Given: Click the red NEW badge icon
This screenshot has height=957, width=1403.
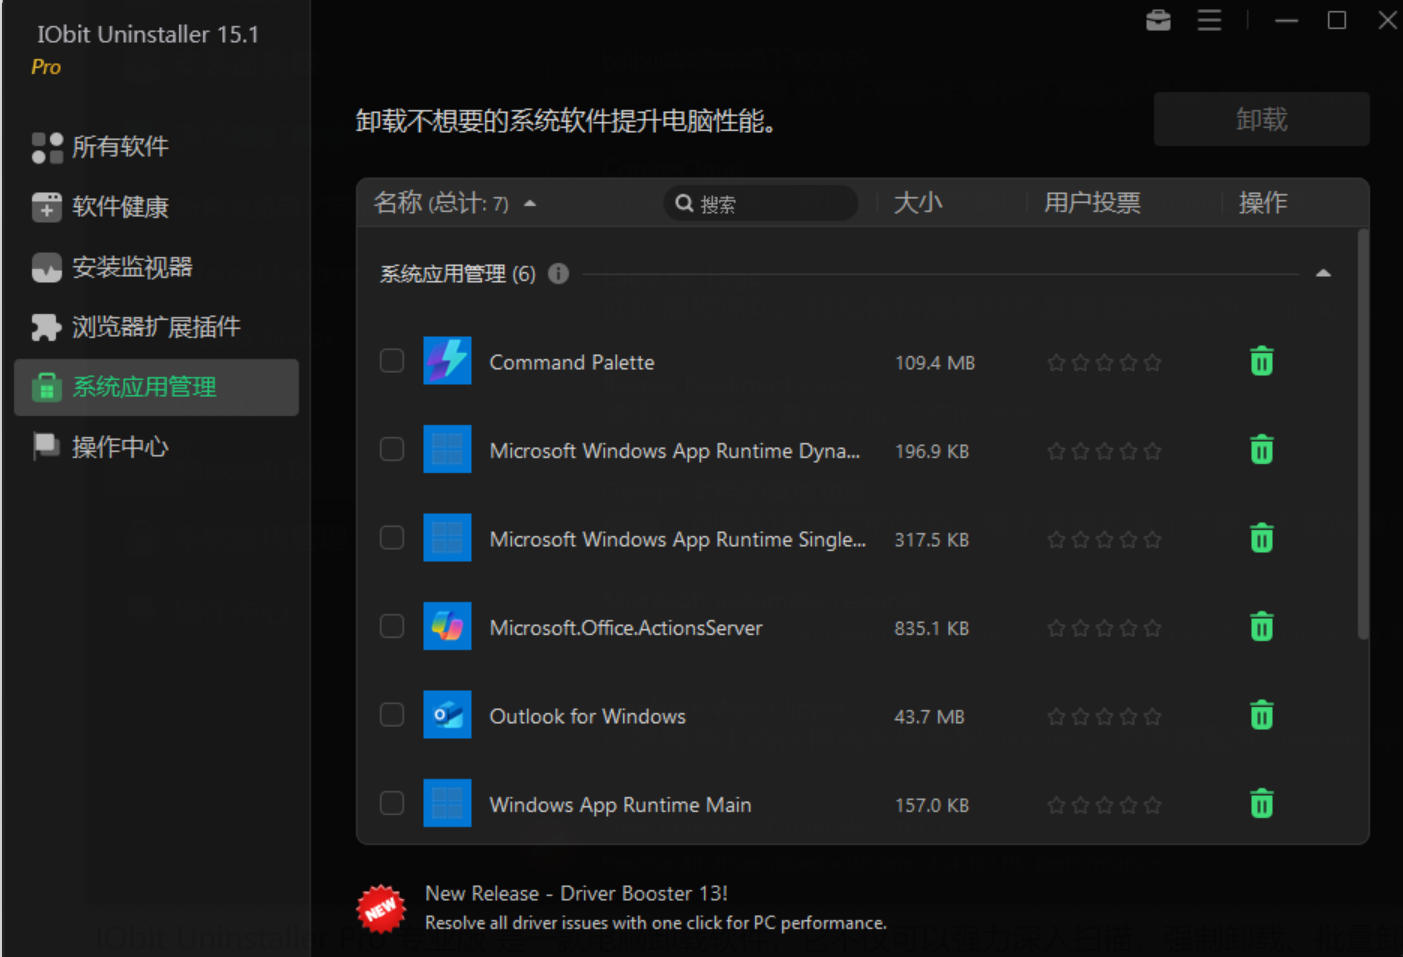Looking at the screenshot, I should (x=381, y=908).
